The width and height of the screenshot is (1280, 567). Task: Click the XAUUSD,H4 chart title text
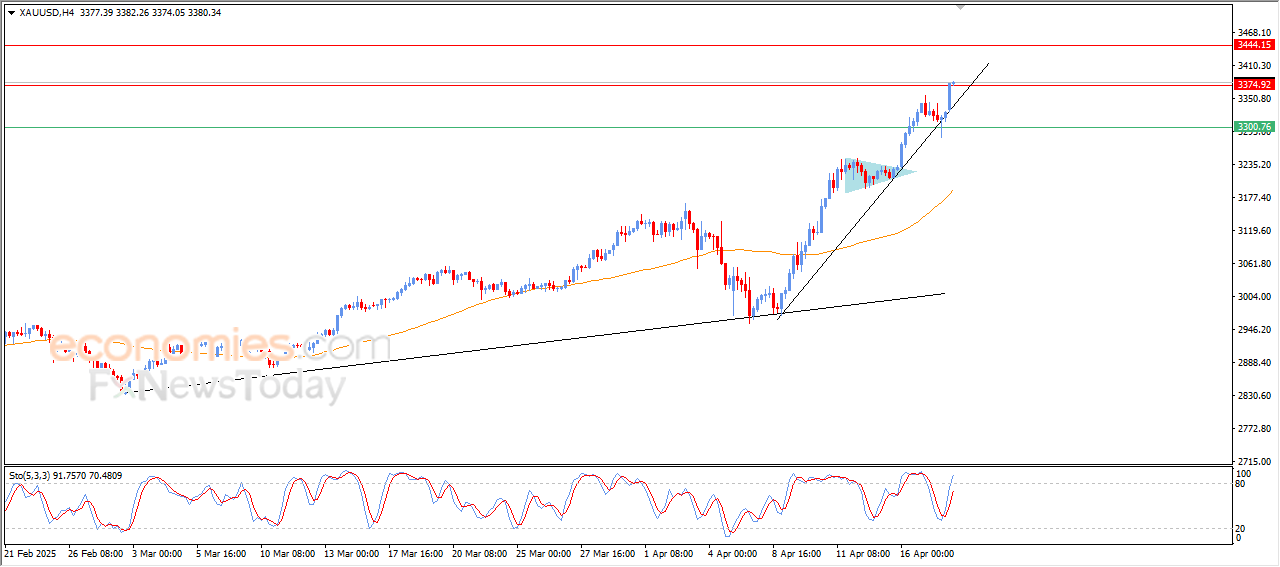(47, 13)
